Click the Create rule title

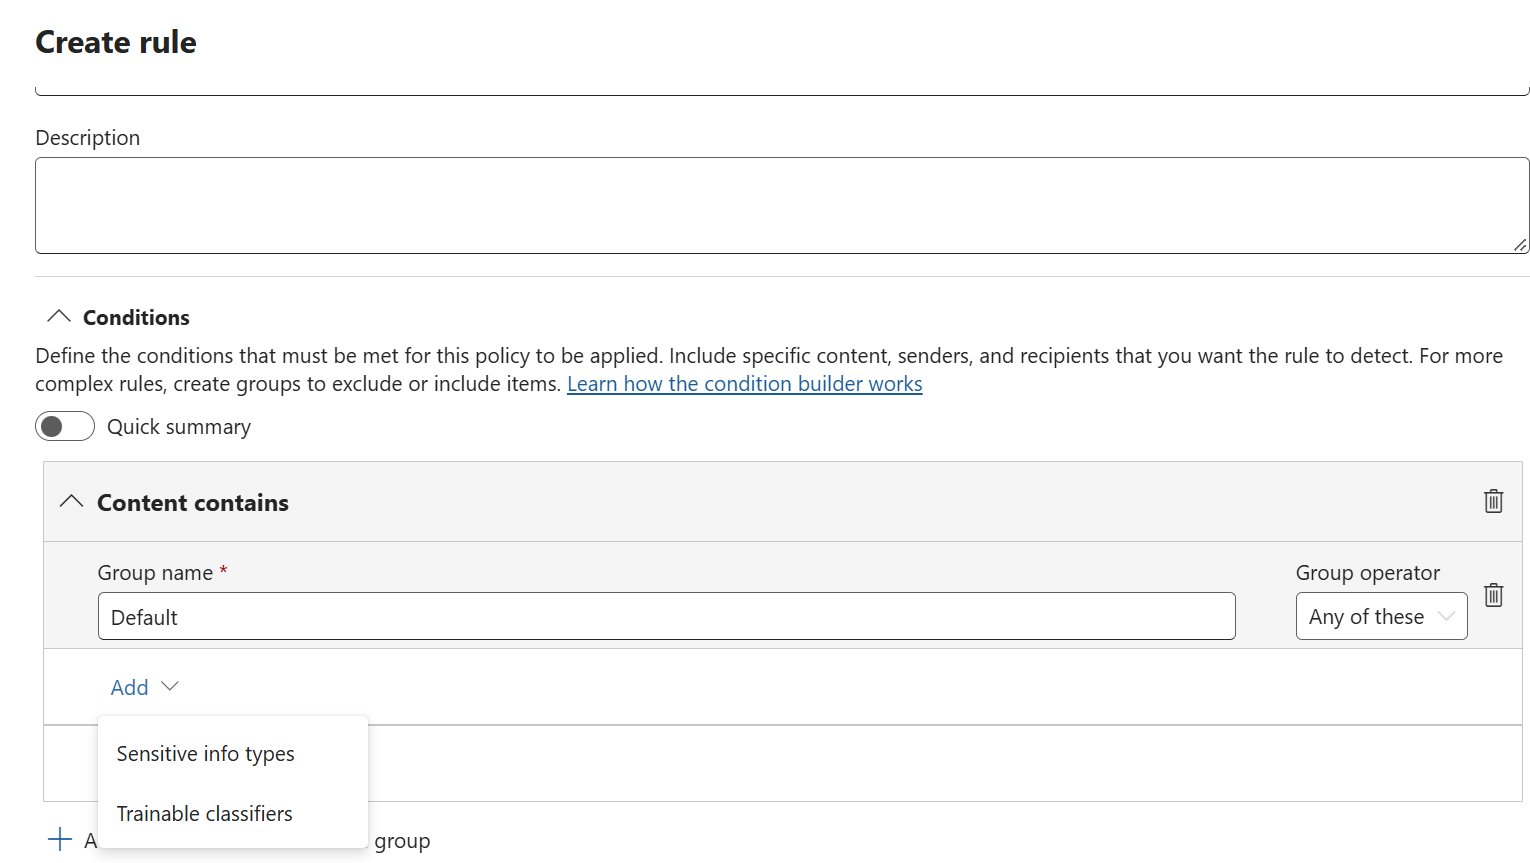[x=116, y=42]
